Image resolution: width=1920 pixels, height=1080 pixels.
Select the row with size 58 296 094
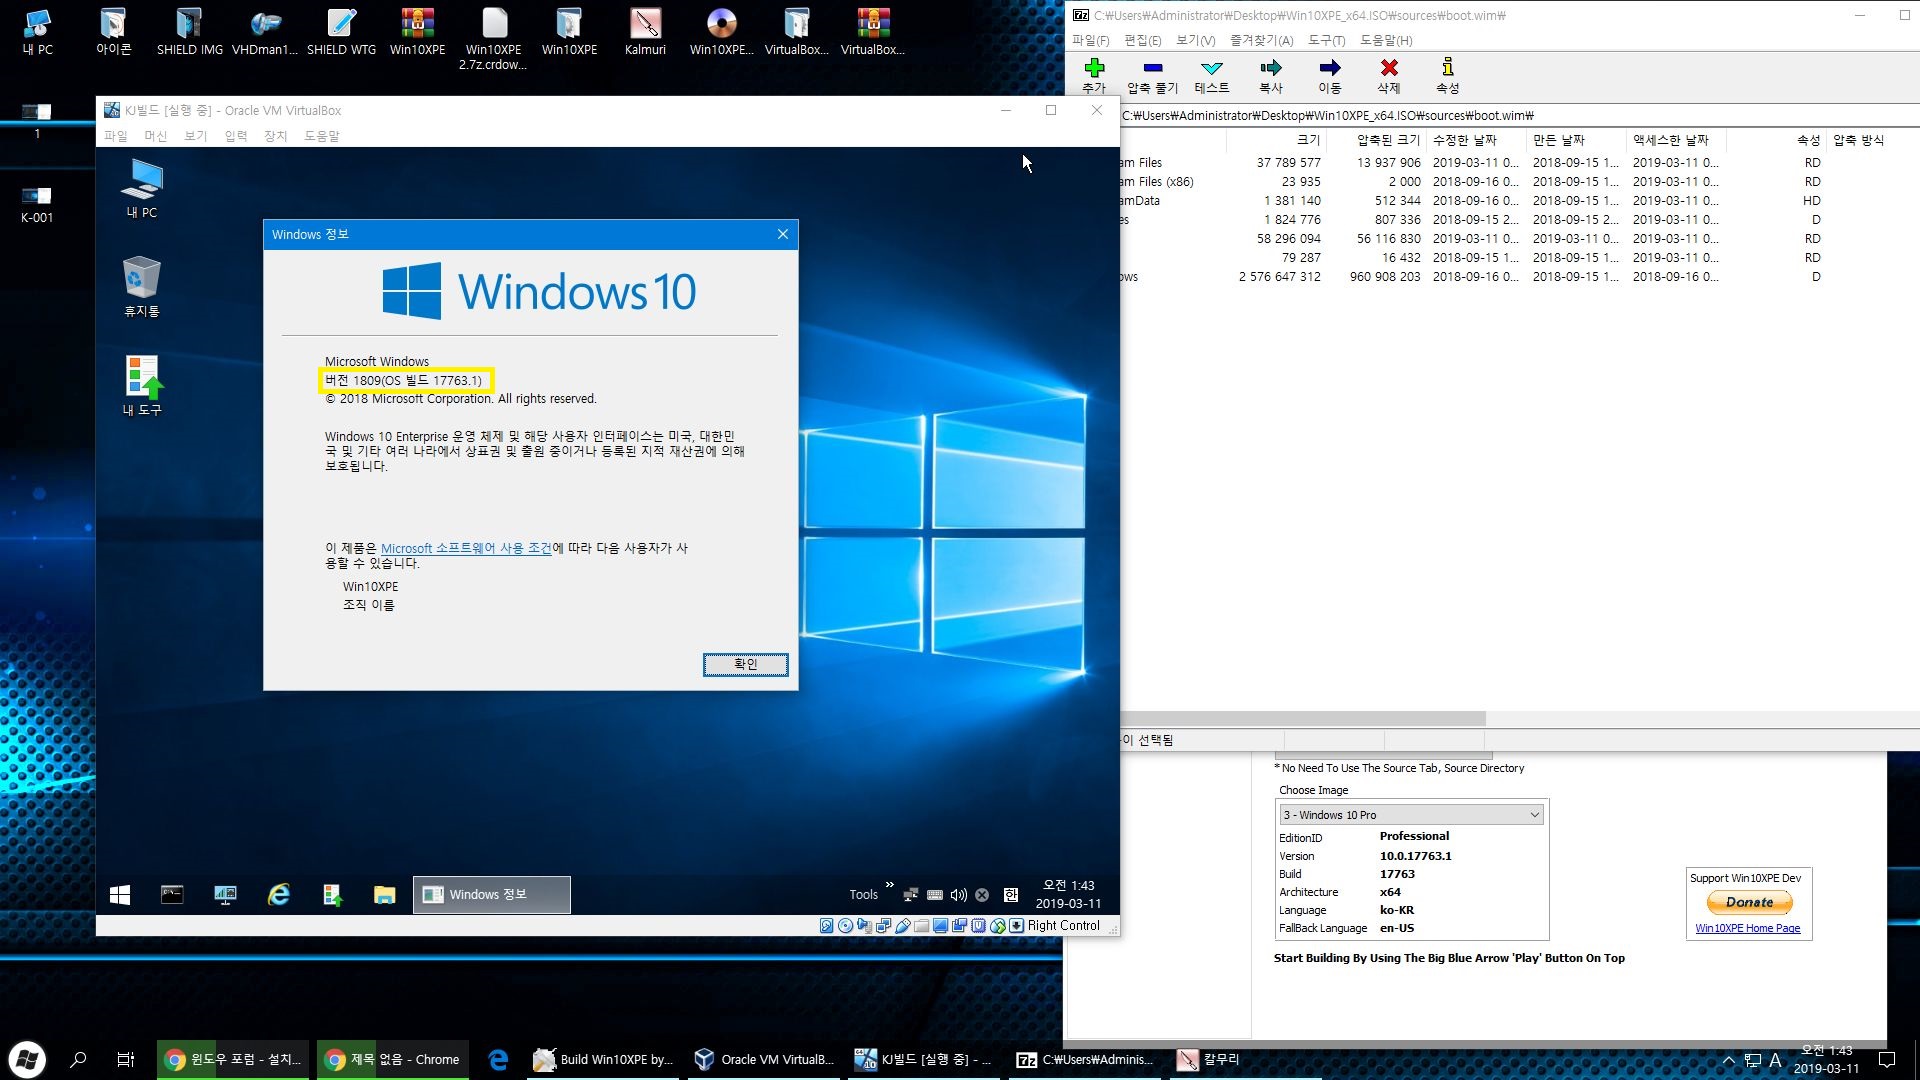pos(1518,239)
